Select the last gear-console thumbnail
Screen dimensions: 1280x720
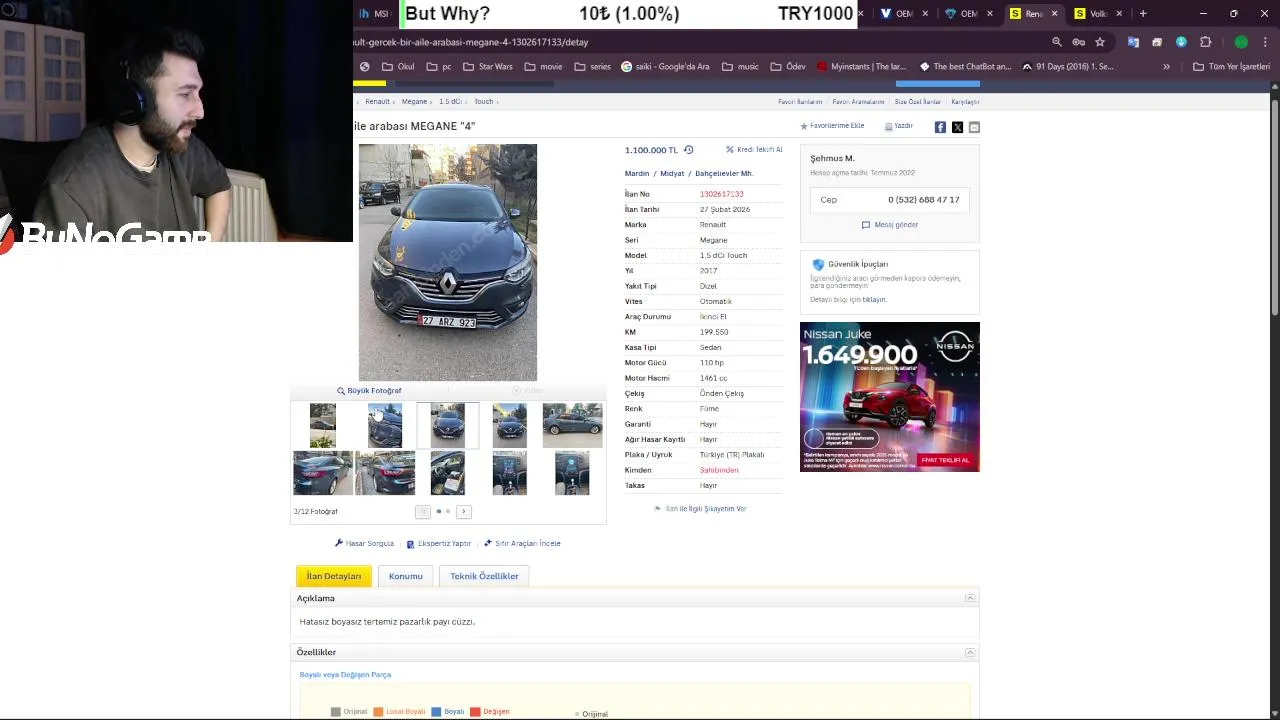[x=573, y=474]
